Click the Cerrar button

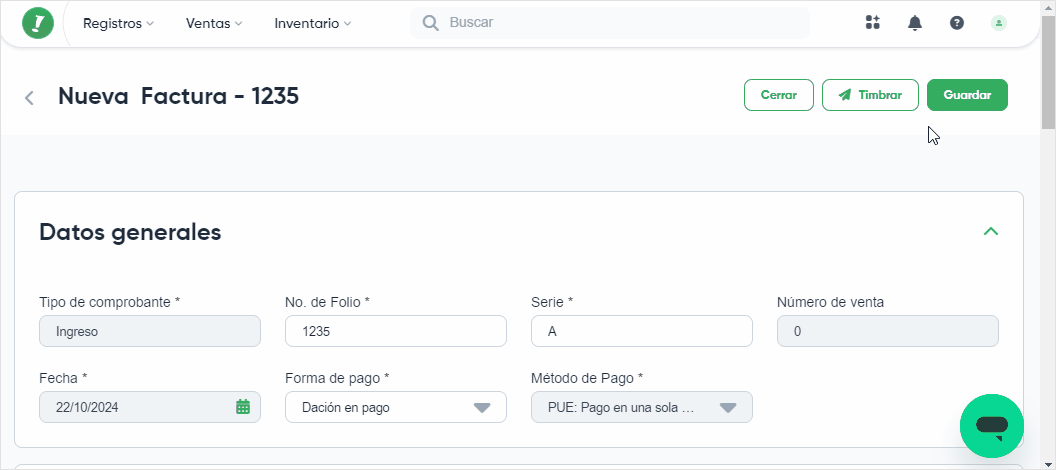click(x=779, y=95)
